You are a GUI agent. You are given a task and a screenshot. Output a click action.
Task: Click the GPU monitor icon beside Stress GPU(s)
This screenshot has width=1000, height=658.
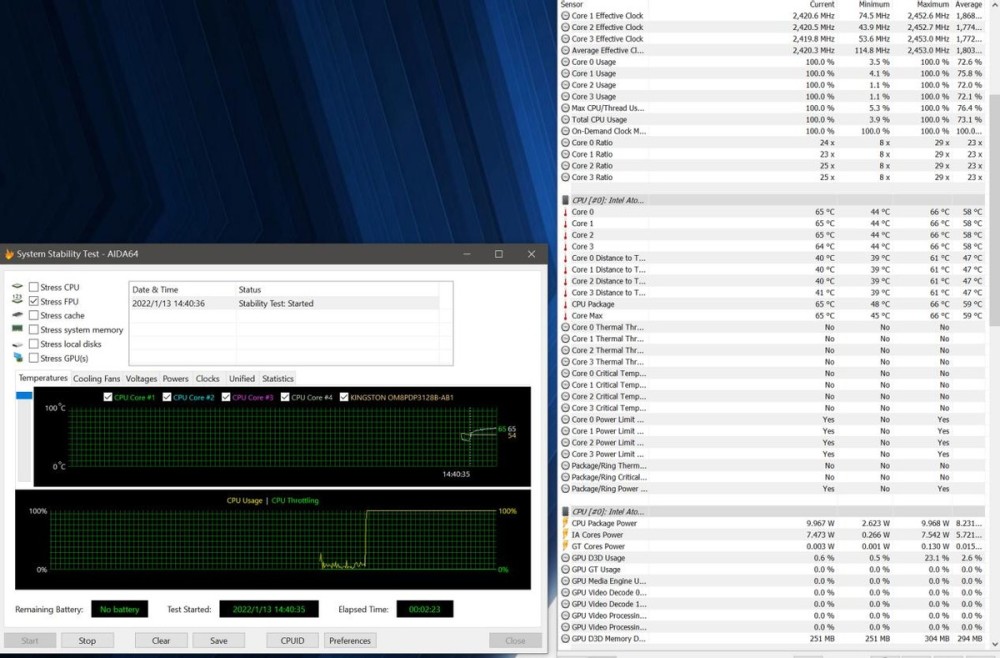[x=17, y=358]
